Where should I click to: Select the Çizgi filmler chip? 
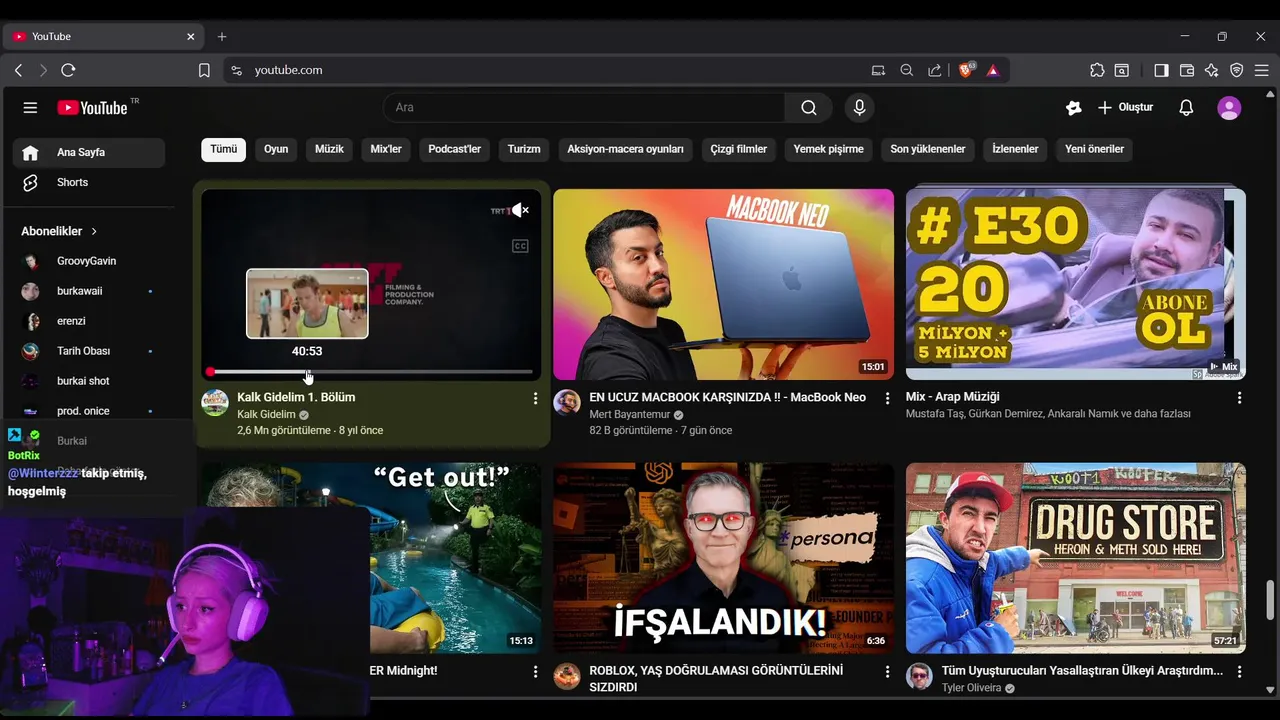tap(738, 149)
